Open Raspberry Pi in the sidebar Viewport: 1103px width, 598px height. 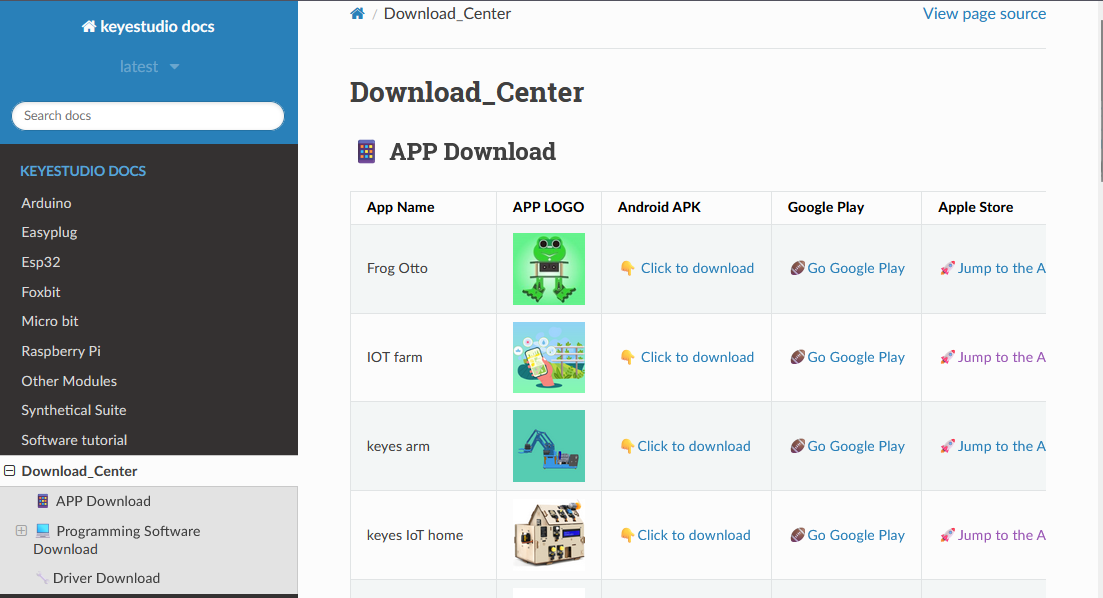[x=61, y=351]
